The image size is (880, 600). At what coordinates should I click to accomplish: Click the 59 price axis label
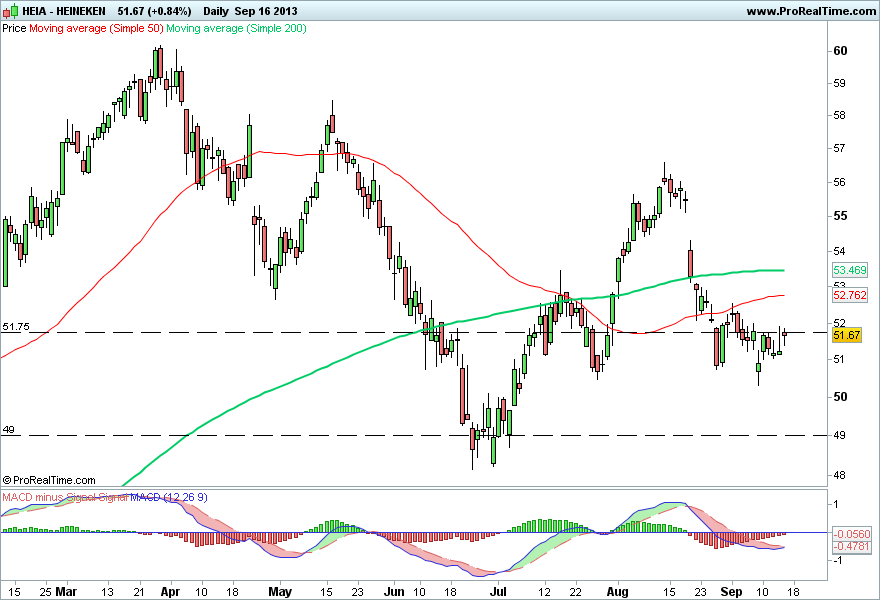click(840, 84)
